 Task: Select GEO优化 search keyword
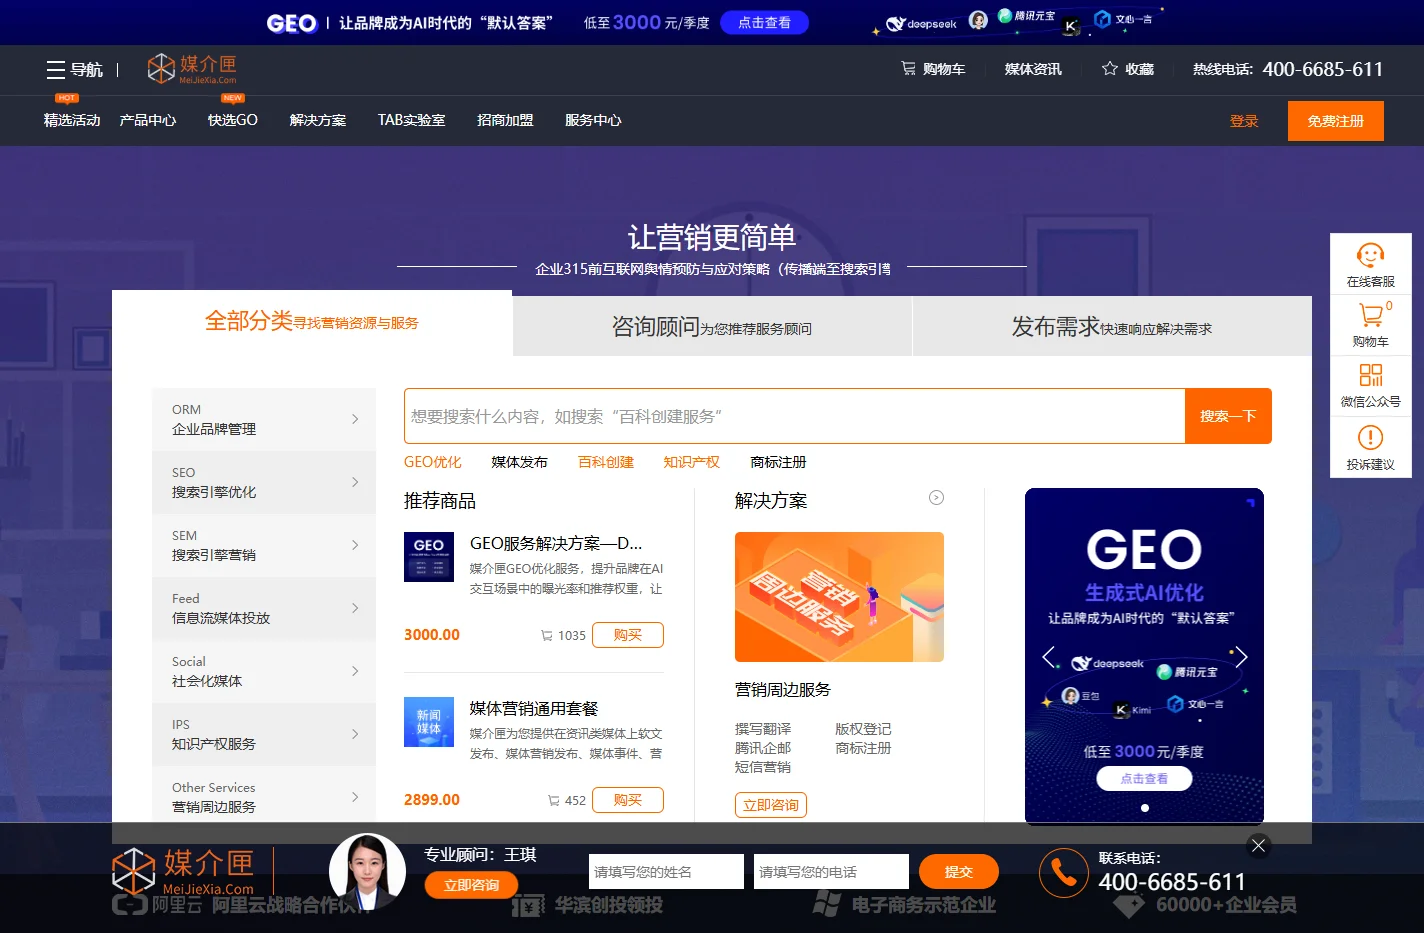pyautogui.click(x=433, y=462)
